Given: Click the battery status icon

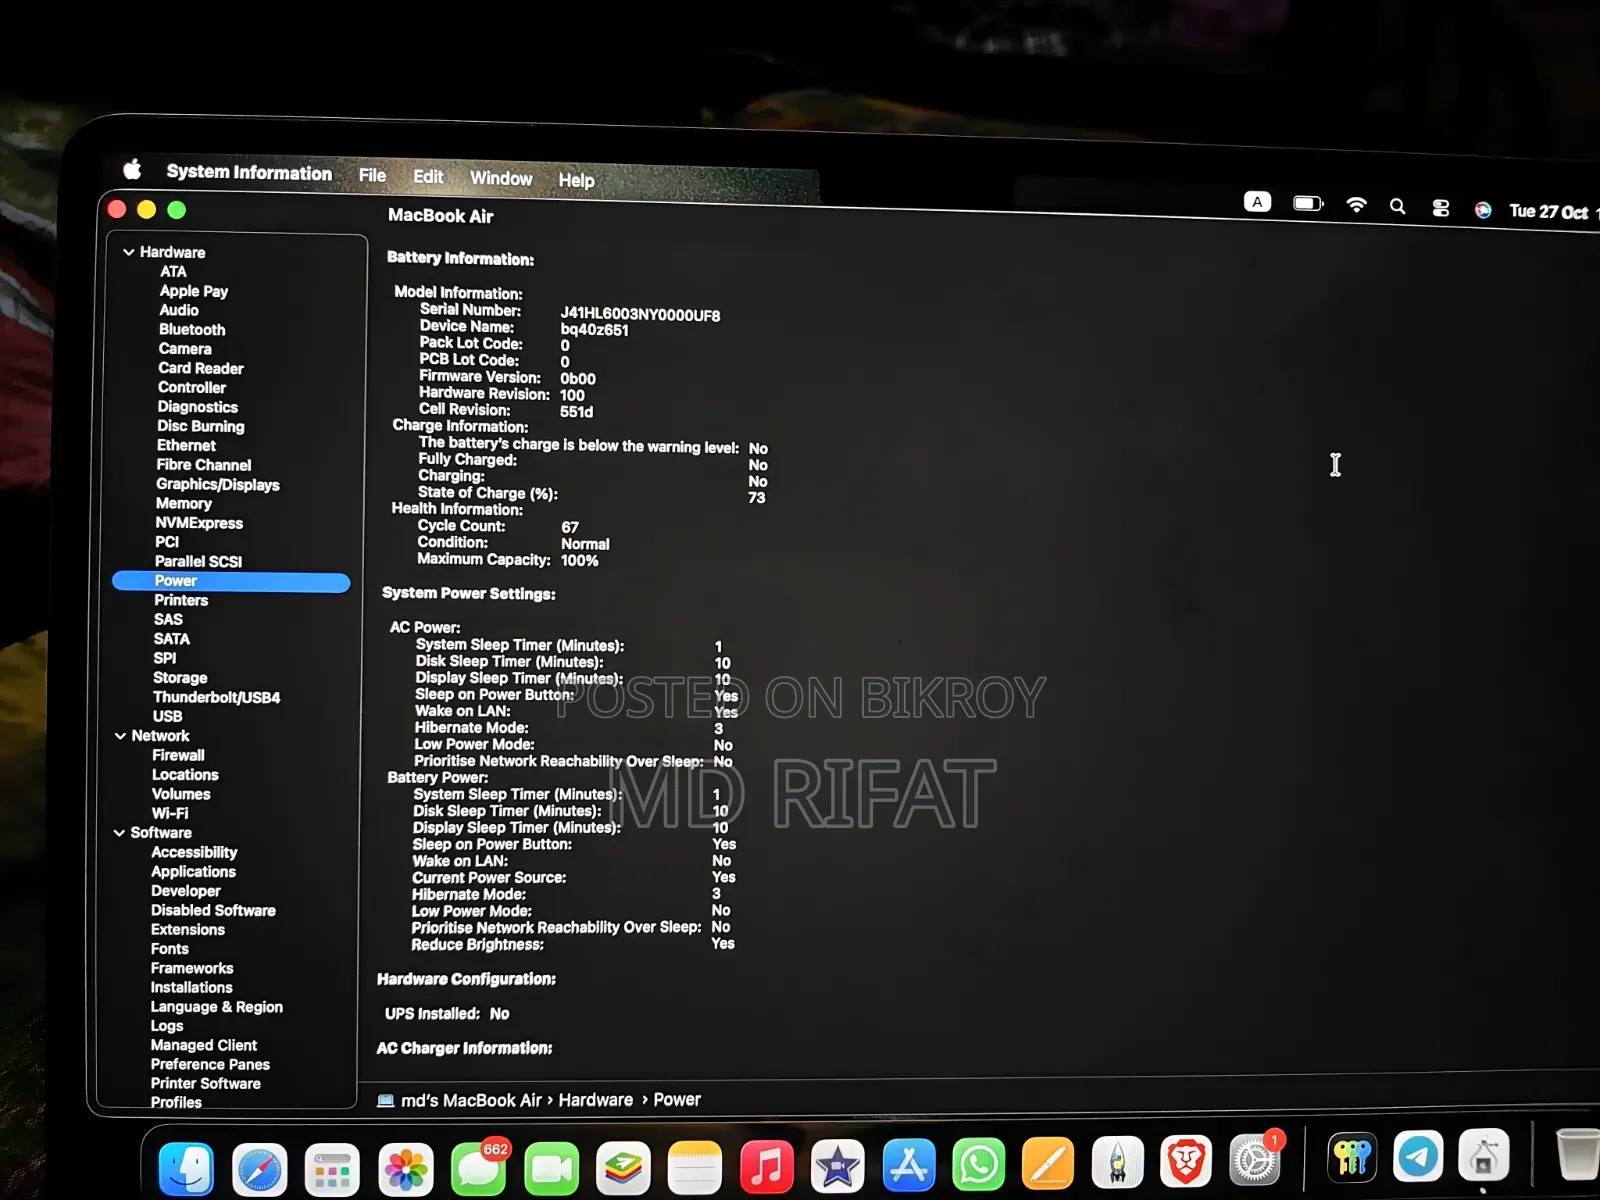Looking at the screenshot, I should pos(1308,203).
